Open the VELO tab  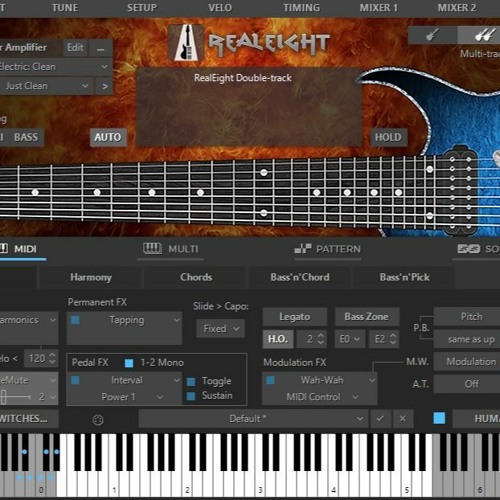click(220, 8)
